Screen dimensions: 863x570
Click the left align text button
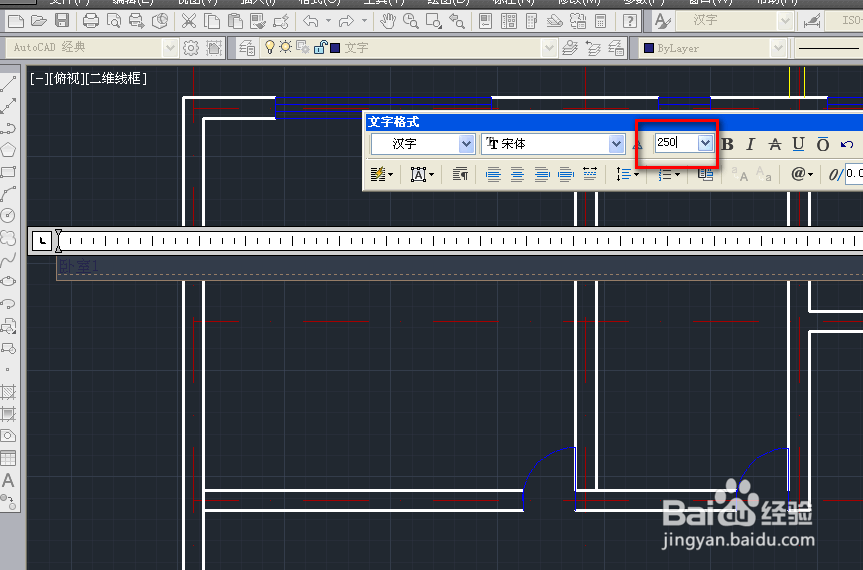click(x=494, y=175)
